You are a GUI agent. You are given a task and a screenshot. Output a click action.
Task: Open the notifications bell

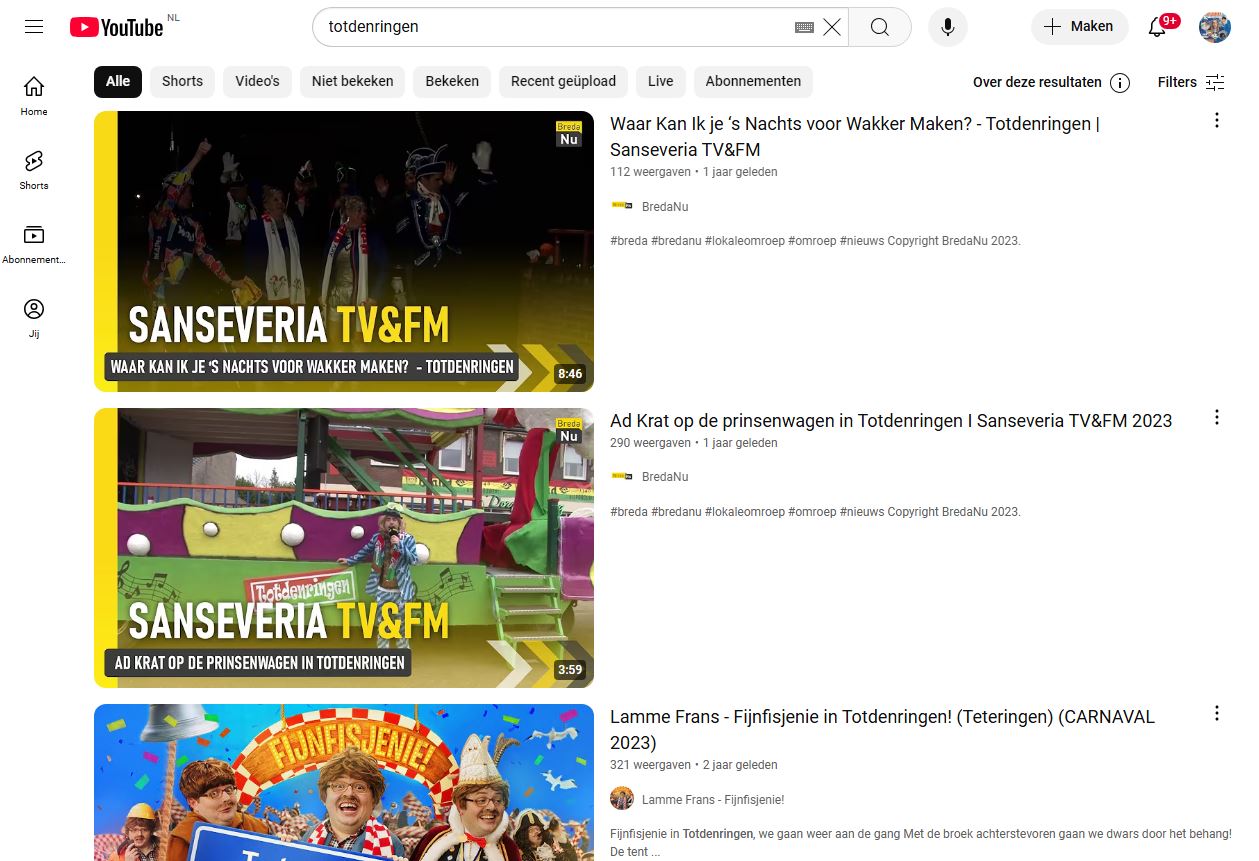(1157, 27)
